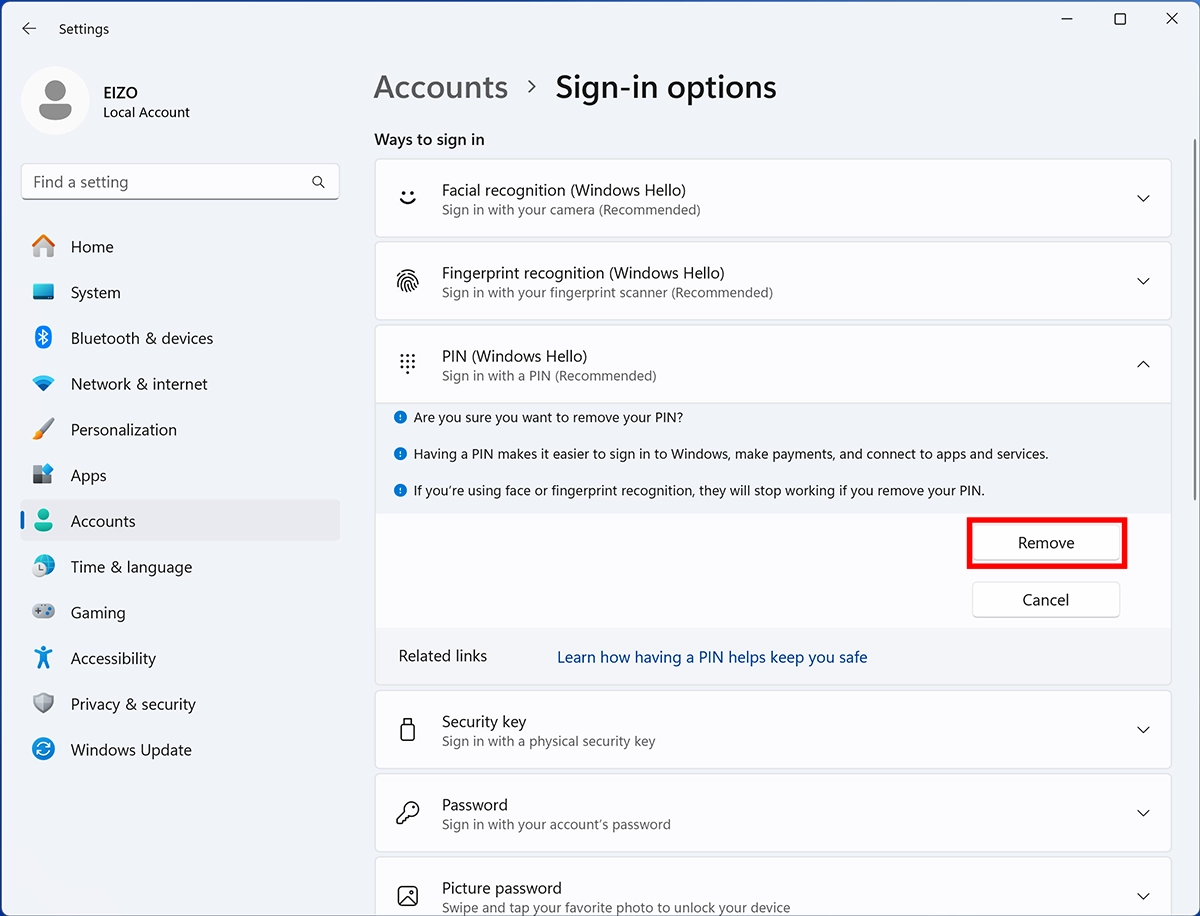This screenshot has height=916, width=1200.
Task: Click 'Sign in with a physical security key' text
Action: point(549,741)
